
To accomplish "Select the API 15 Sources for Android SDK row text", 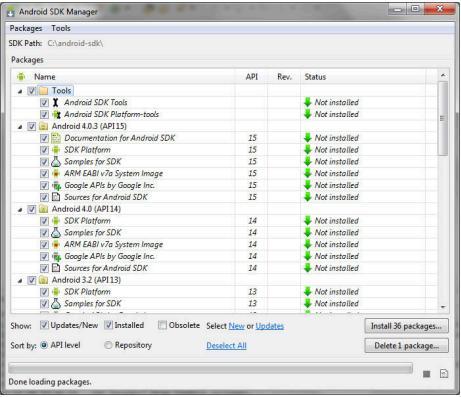I will (106, 197).
